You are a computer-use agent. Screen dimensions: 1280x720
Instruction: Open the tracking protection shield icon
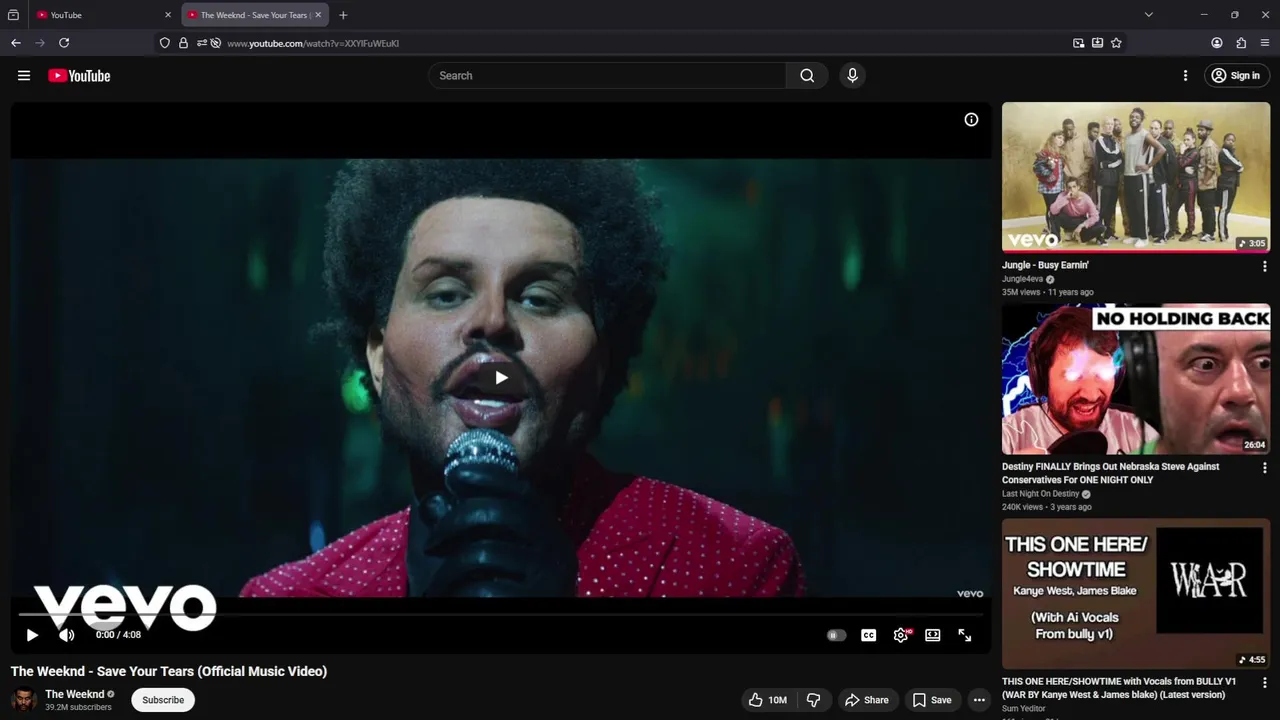[165, 43]
